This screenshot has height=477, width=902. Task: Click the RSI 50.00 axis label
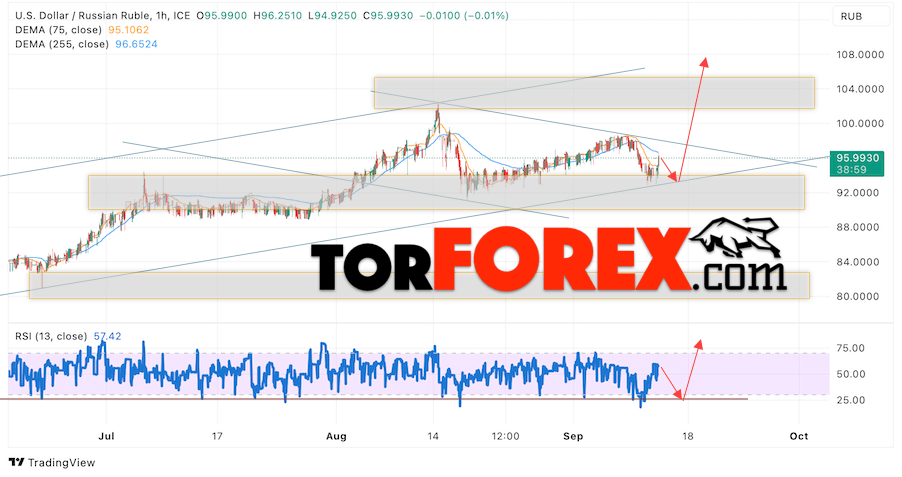pyautogui.click(x=850, y=374)
